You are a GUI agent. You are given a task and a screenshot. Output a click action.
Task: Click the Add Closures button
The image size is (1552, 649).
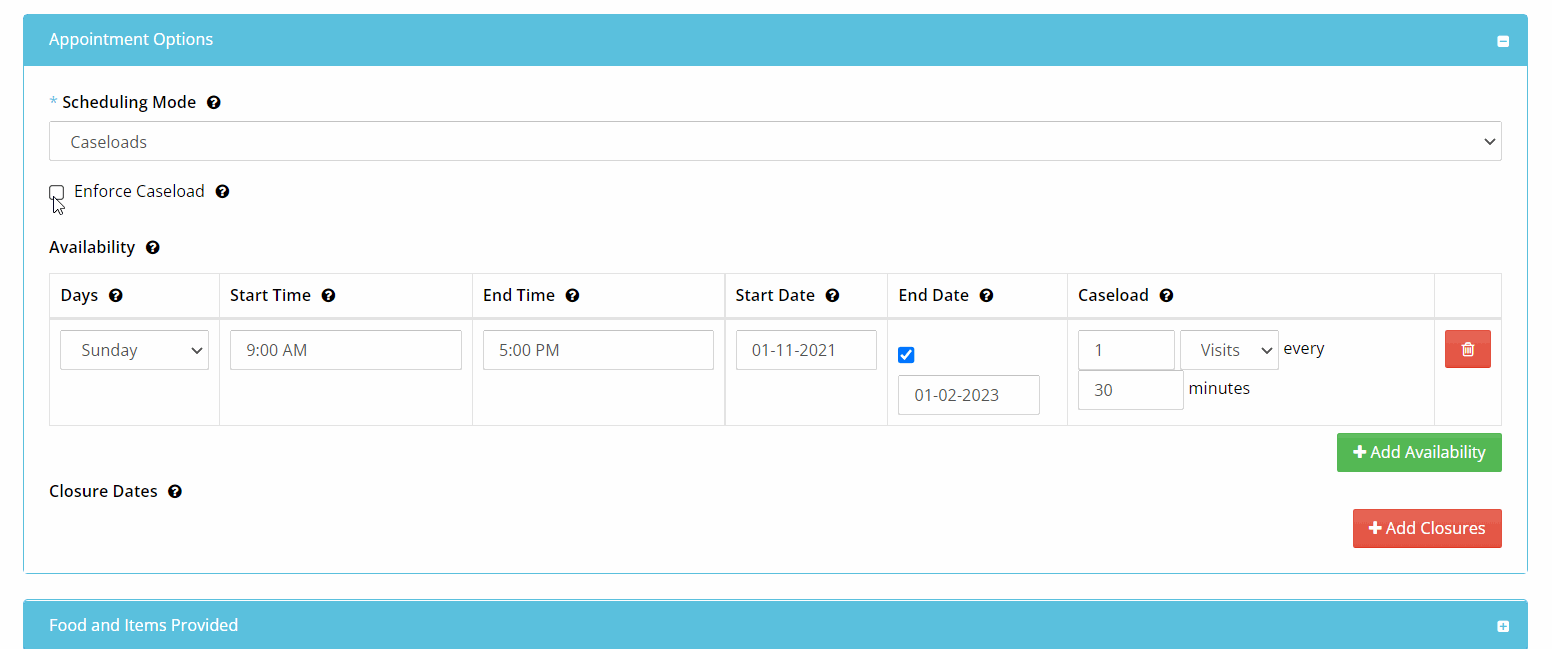[x=1426, y=528]
